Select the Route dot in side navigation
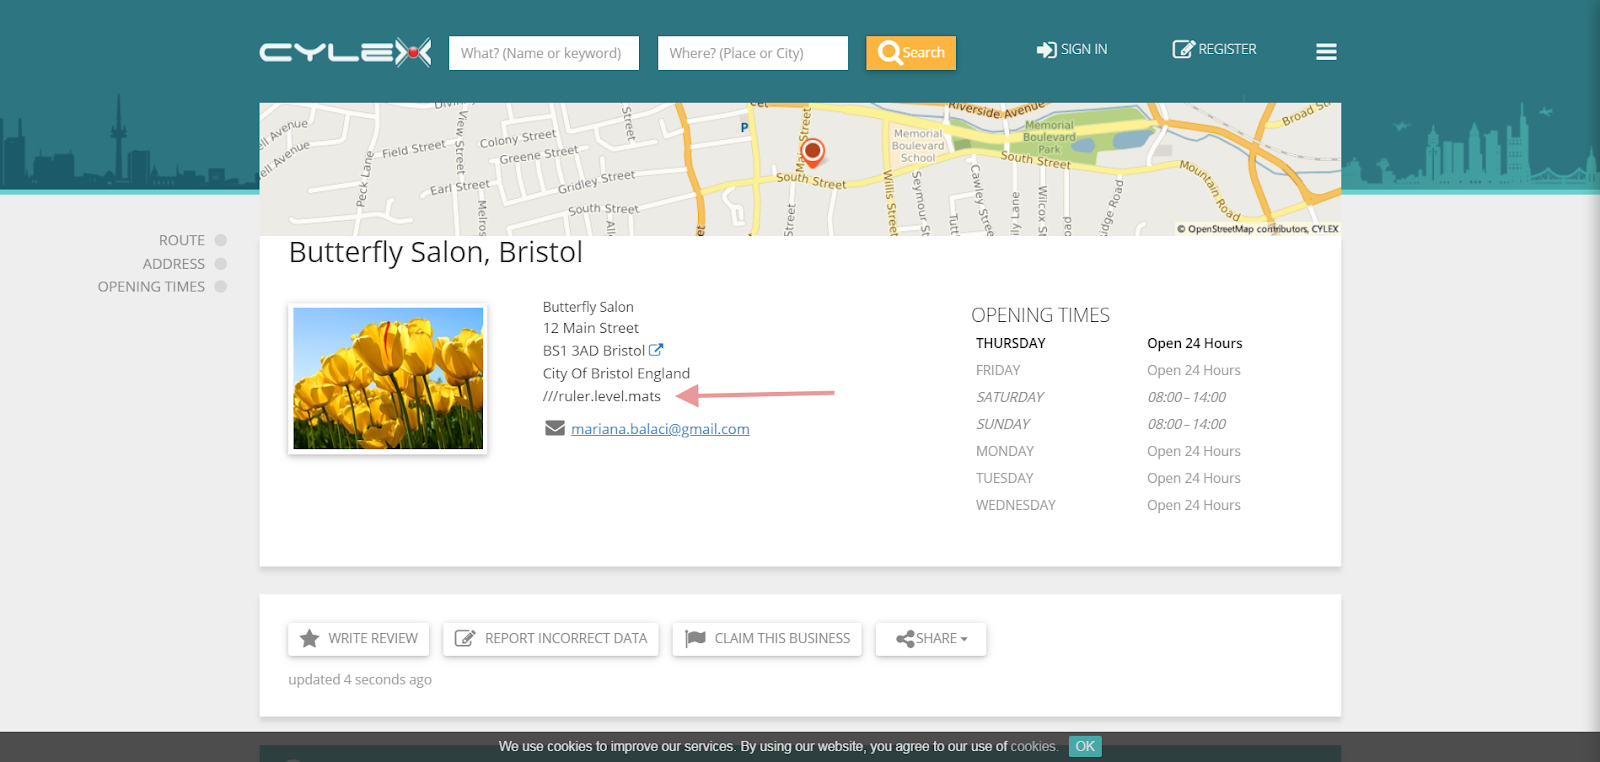Viewport: 1600px width, 762px height. pyautogui.click(x=221, y=240)
